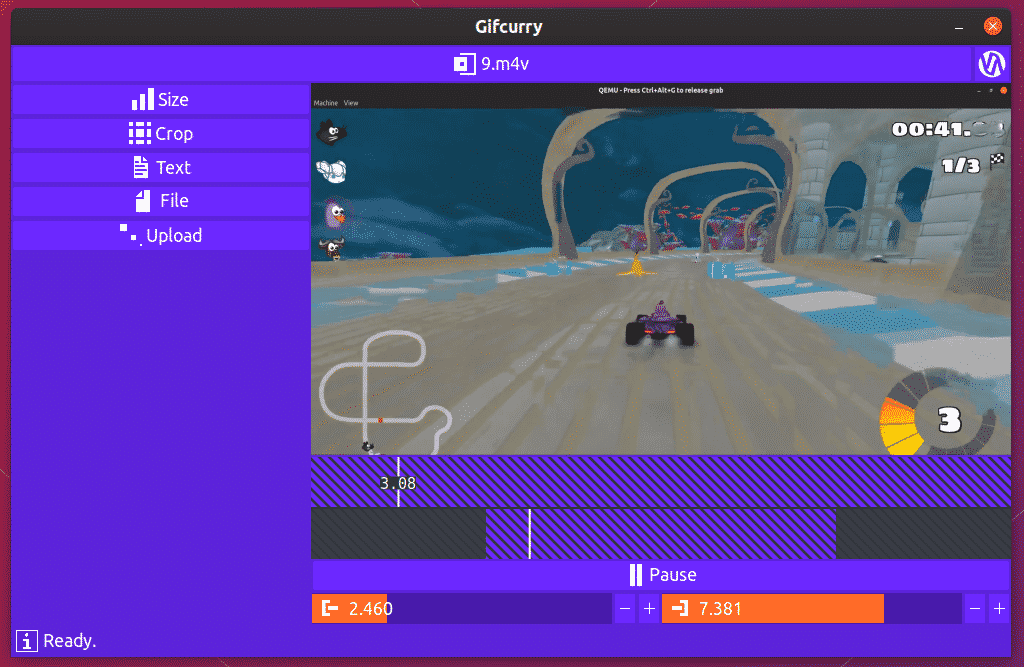This screenshot has width=1024, height=667.
Task: Pause the video preview
Action: tap(661, 575)
